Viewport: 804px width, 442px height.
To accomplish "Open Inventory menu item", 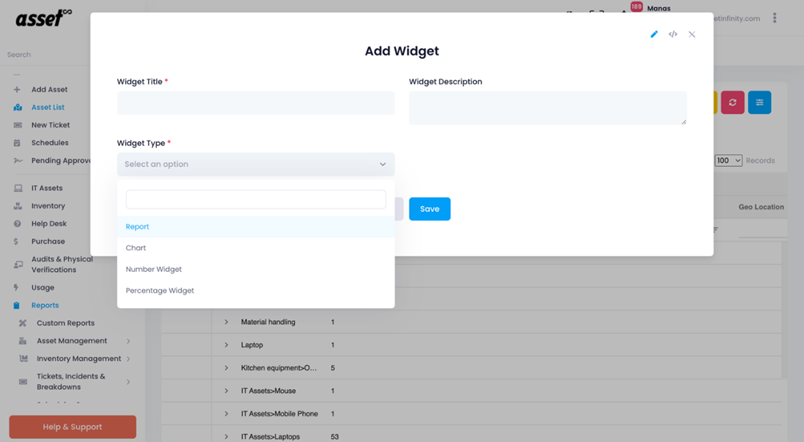I will [48, 206].
